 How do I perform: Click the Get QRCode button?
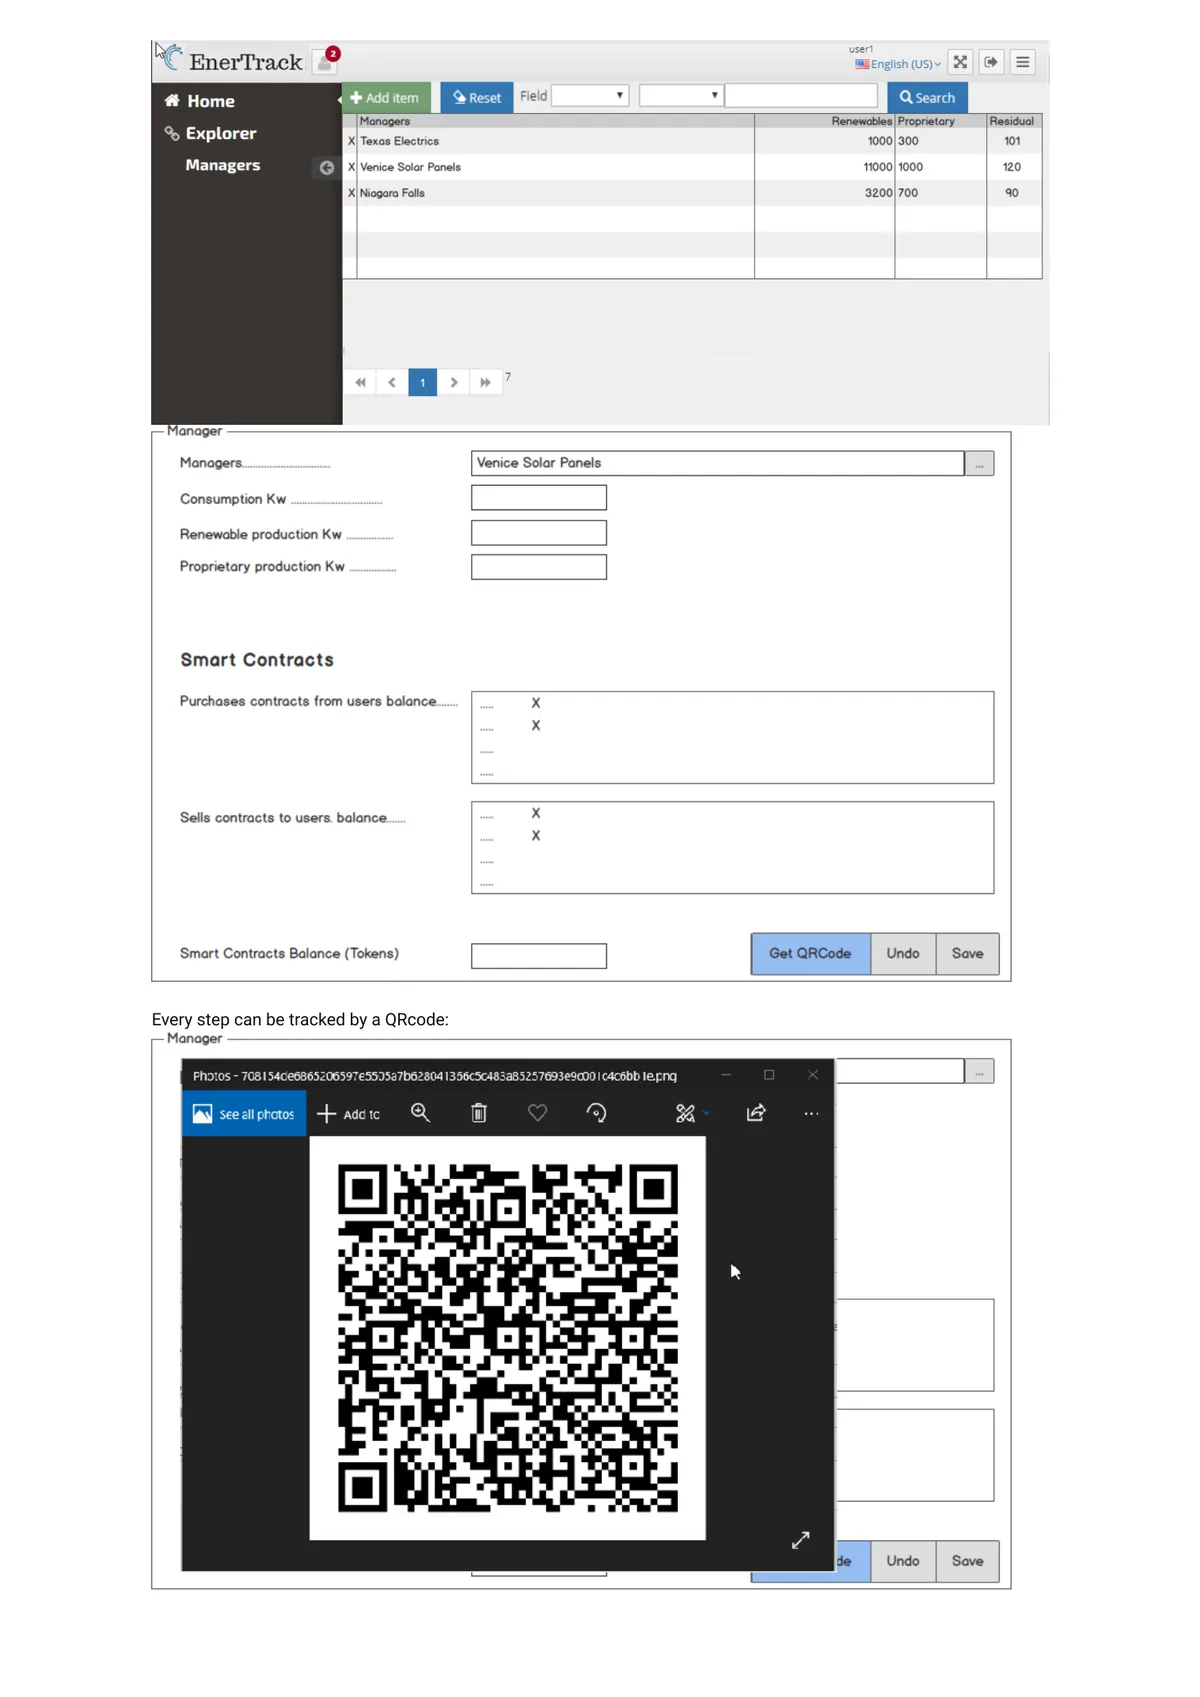811,954
